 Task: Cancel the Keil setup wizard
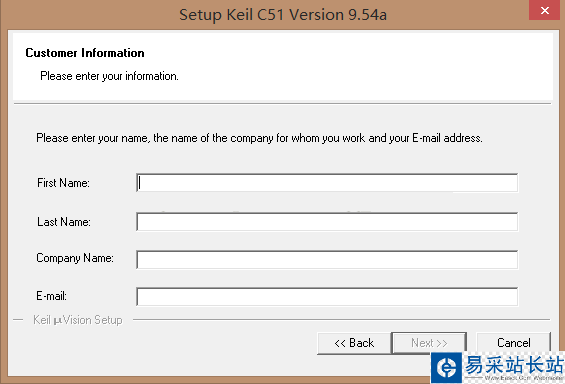tap(513, 342)
